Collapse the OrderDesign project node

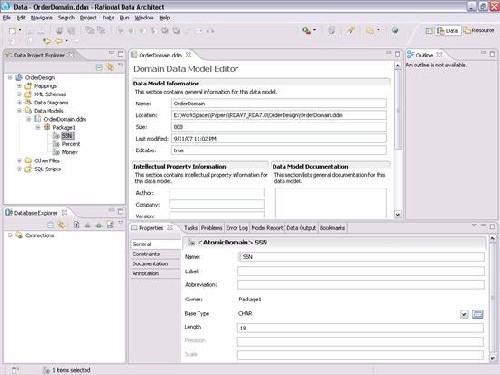pos(10,77)
